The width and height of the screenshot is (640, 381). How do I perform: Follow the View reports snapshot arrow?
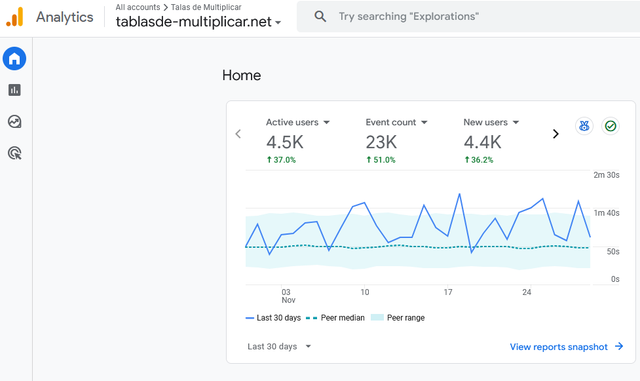pyautogui.click(x=619, y=346)
